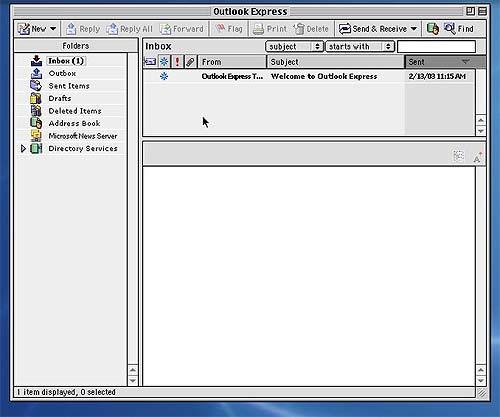Click the Delete toolbar button
The width and height of the screenshot is (500, 417).
coord(311,29)
